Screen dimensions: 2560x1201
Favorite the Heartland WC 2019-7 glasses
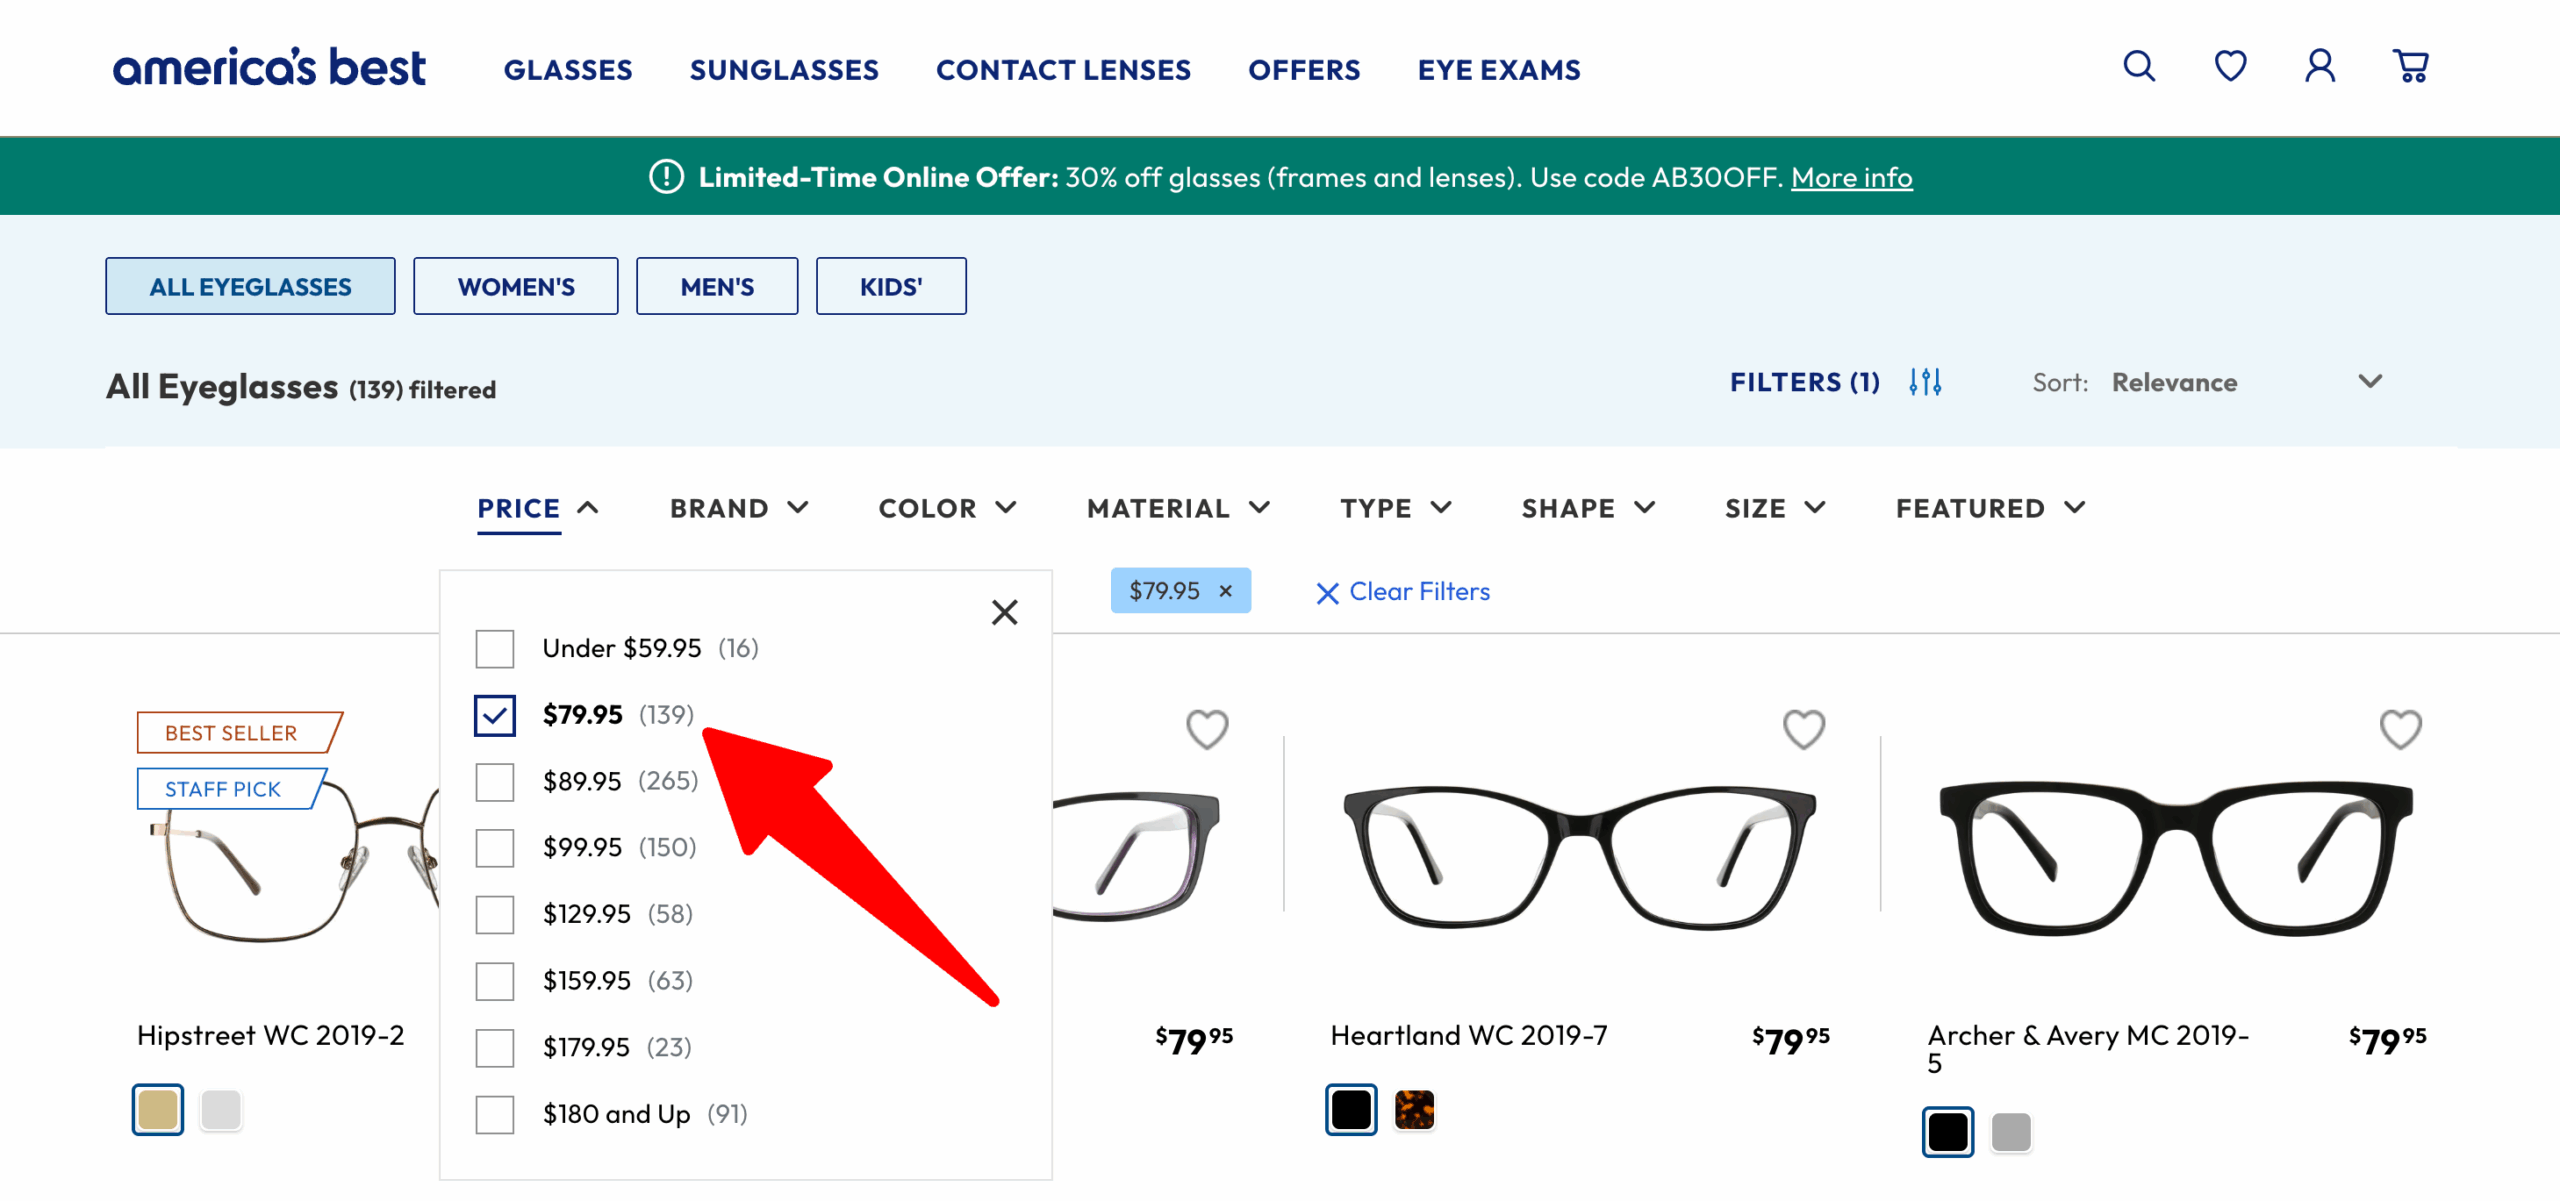point(1804,729)
